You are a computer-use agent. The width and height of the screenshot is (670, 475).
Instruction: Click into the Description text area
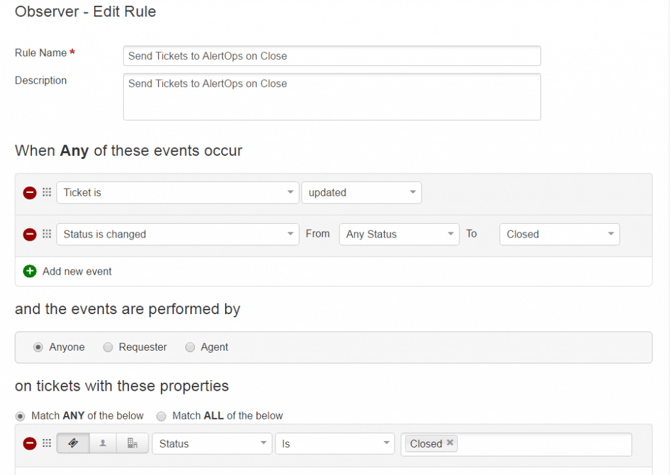(331, 96)
